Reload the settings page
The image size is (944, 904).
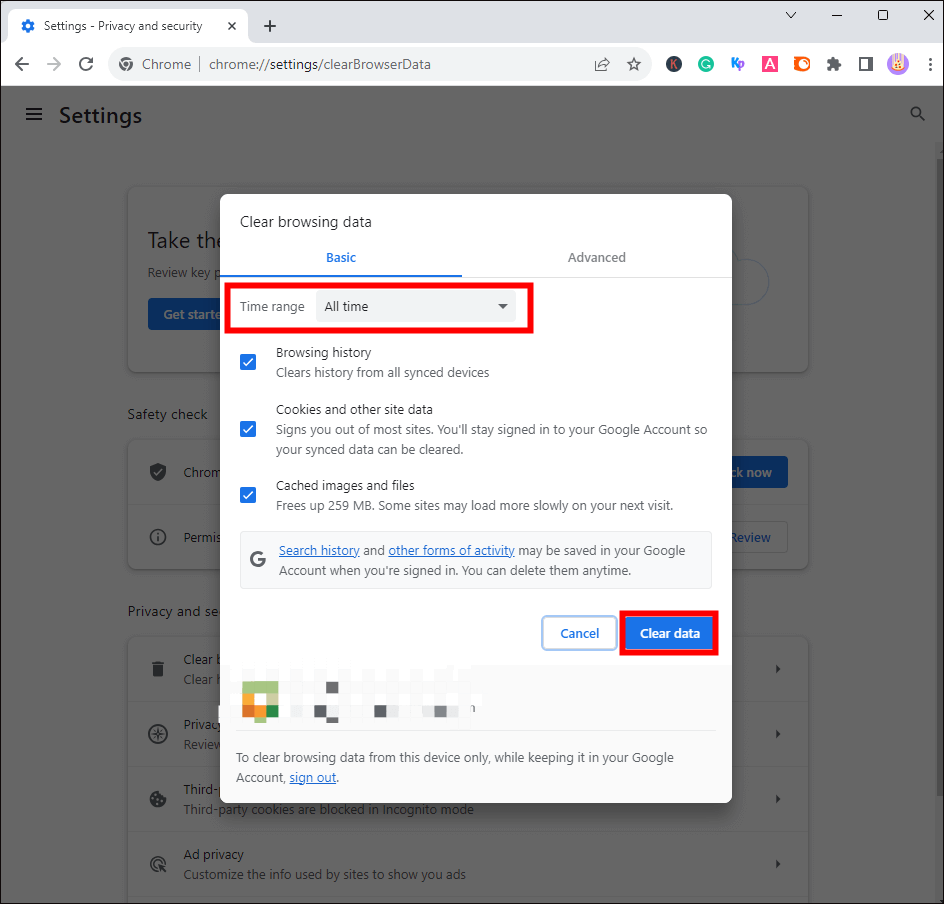(86, 64)
